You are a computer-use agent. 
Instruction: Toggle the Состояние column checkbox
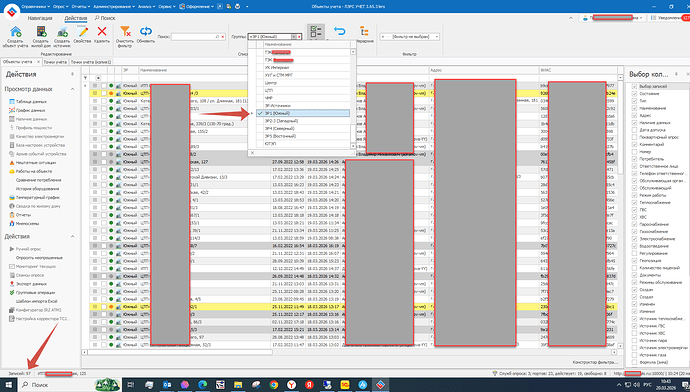coord(634,94)
